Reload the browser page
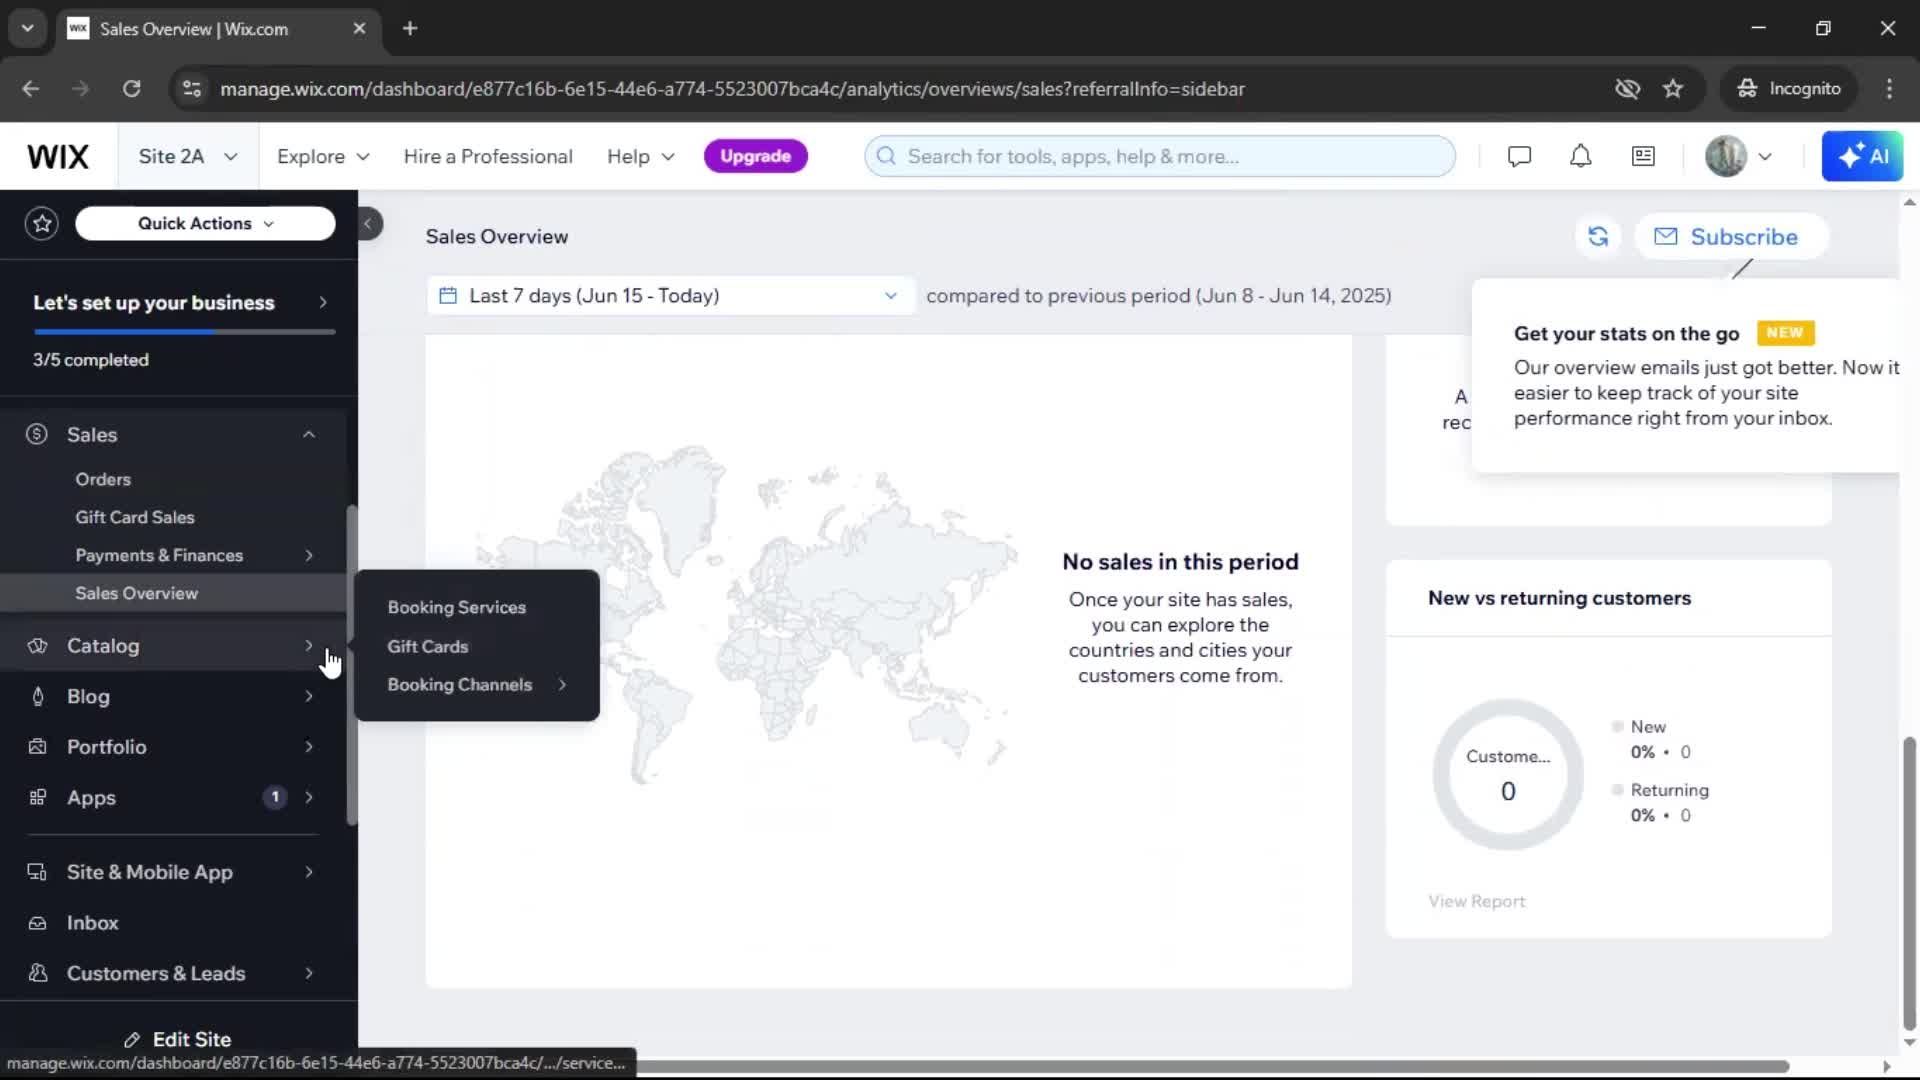Screen dimensions: 1920x1080 point(131,89)
